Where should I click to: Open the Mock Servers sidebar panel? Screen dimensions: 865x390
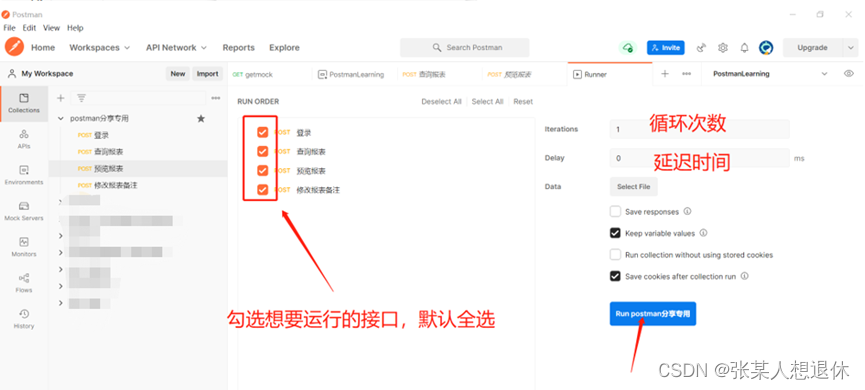point(24,211)
